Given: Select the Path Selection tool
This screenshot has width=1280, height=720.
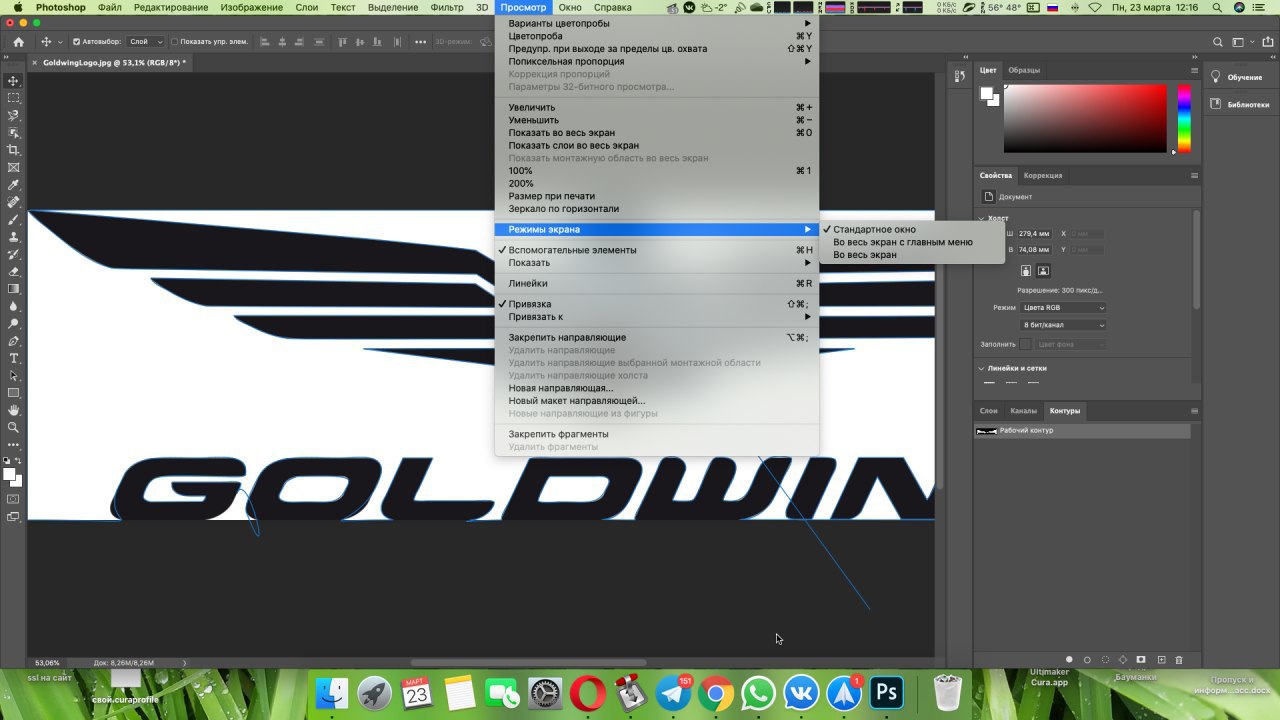Looking at the screenshot, I should pyautogui.click(x=13, y=376).
